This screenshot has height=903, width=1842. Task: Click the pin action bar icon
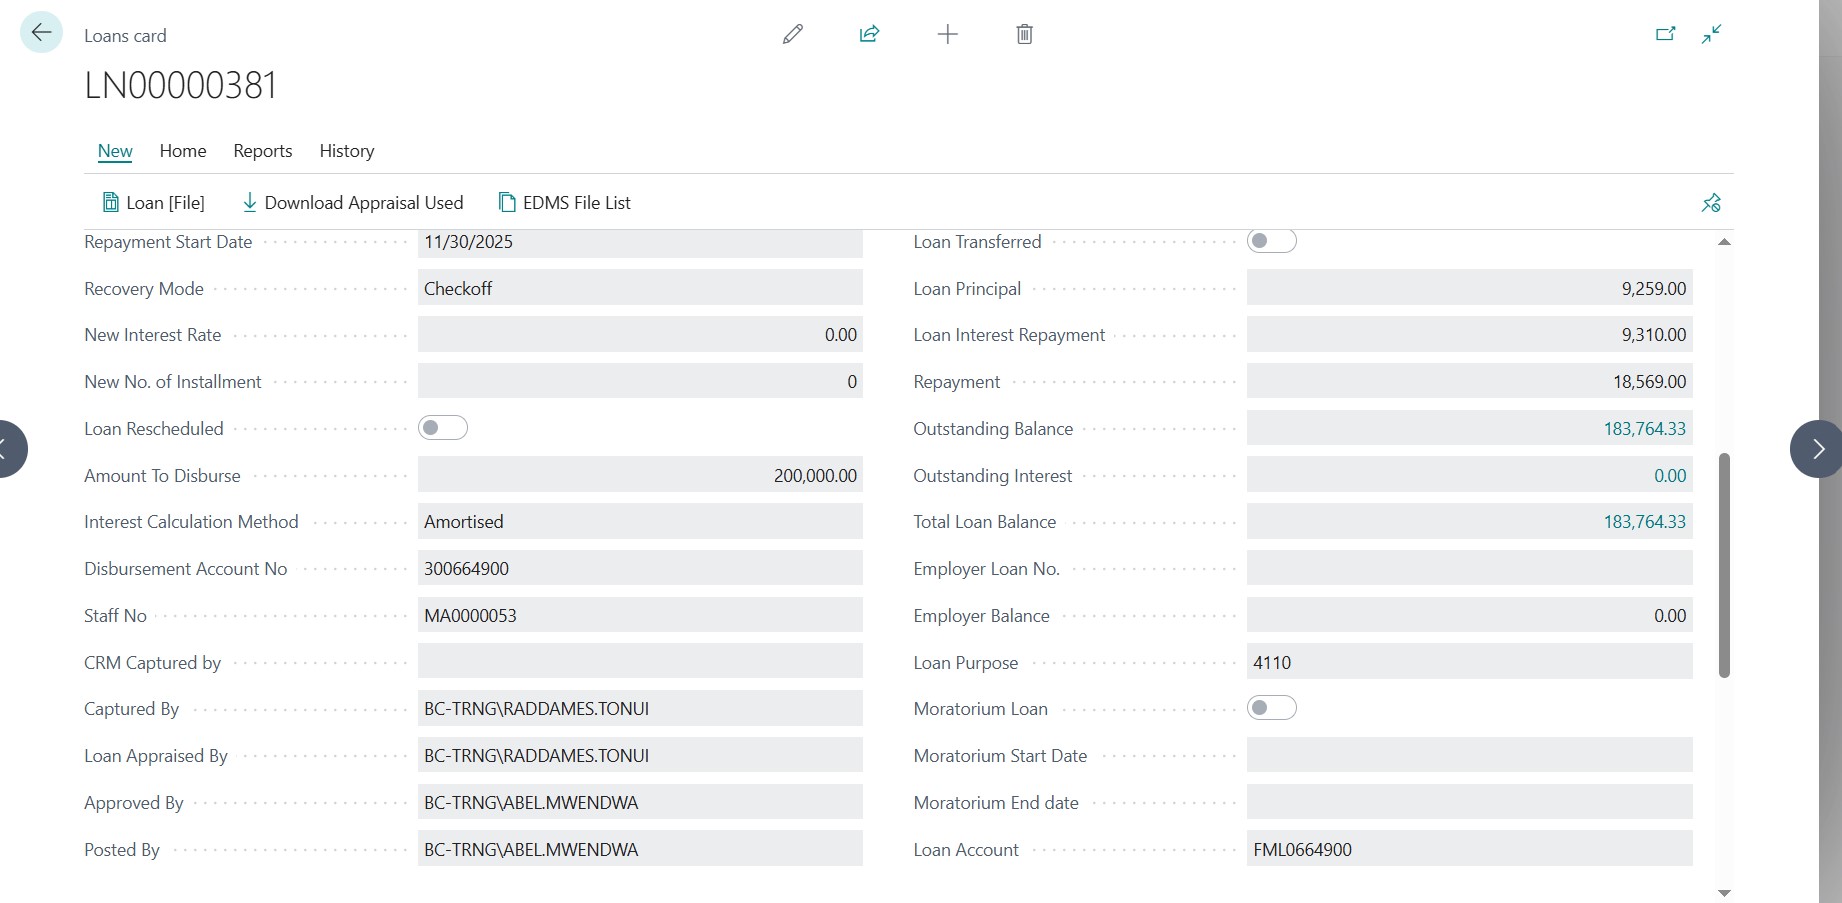pyautogui.click(x=1711, y=203)
